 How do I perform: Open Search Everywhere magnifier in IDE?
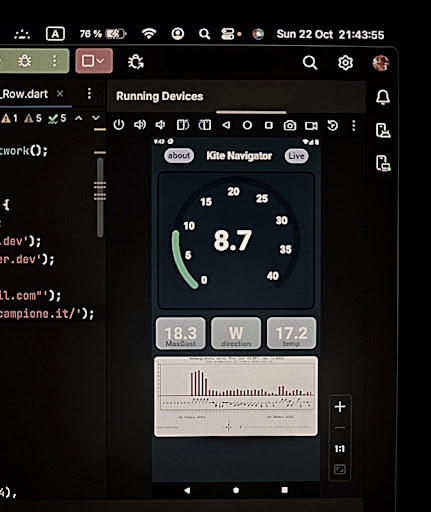310,62
